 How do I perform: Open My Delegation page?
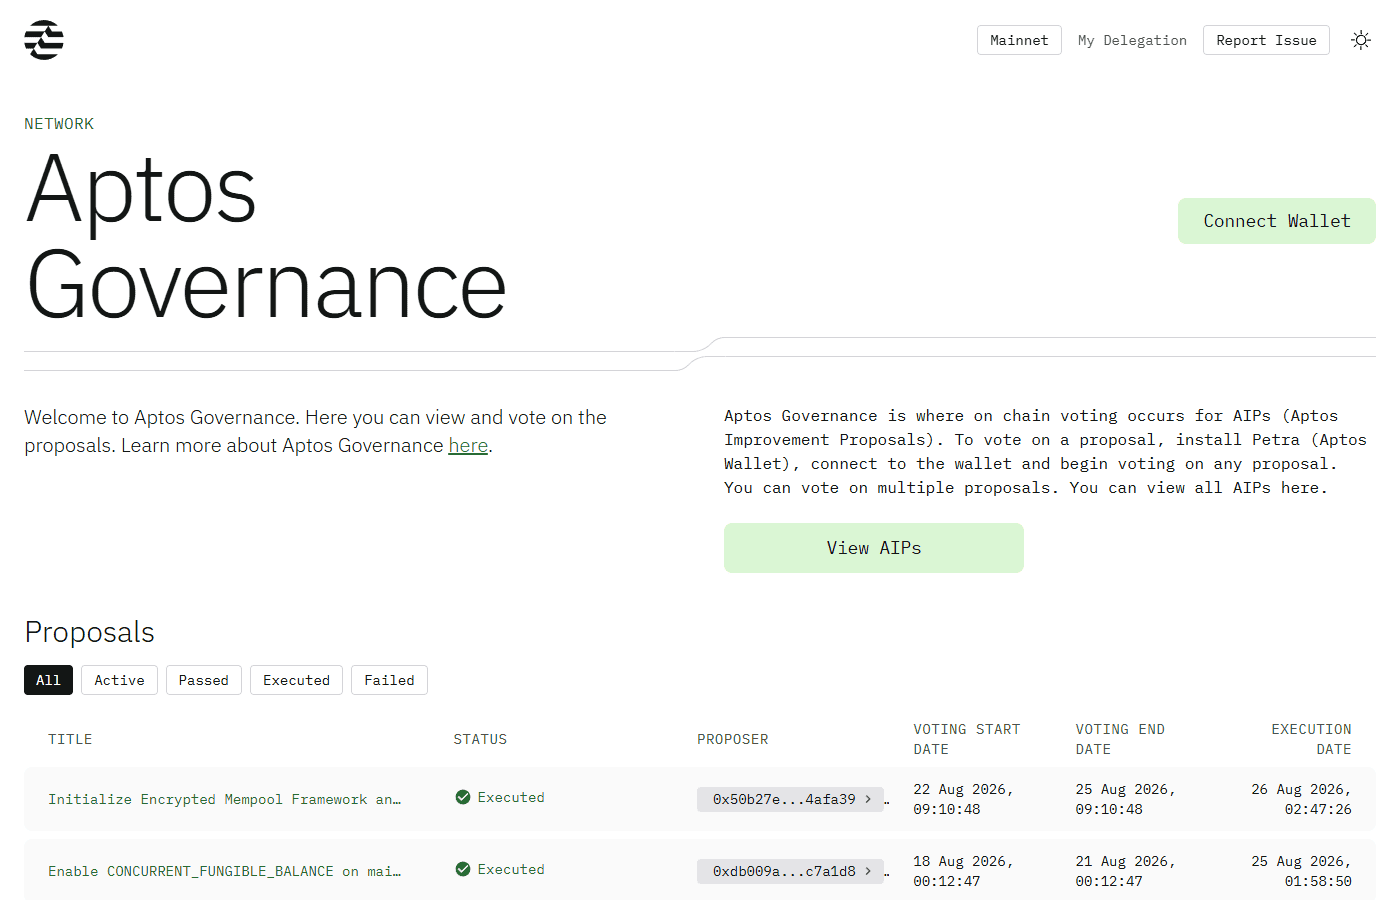point(1132,40)
